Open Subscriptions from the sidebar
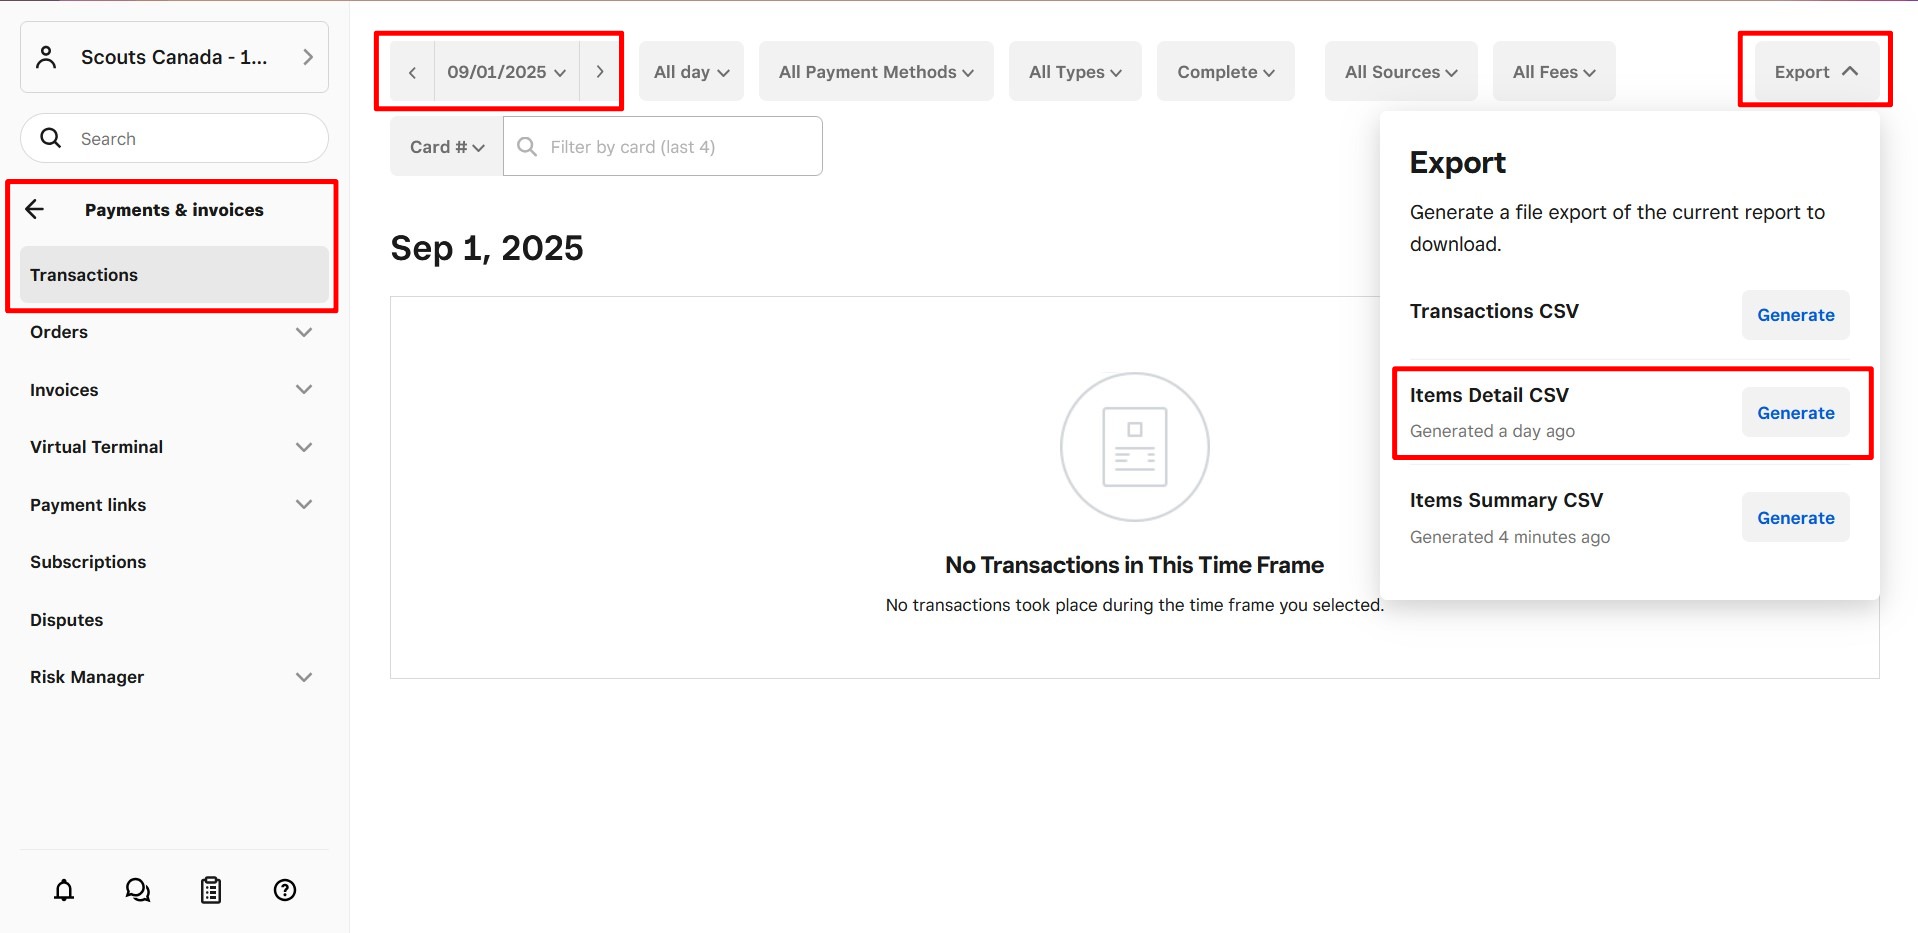The image size is (1918, 933). [88, 562]
